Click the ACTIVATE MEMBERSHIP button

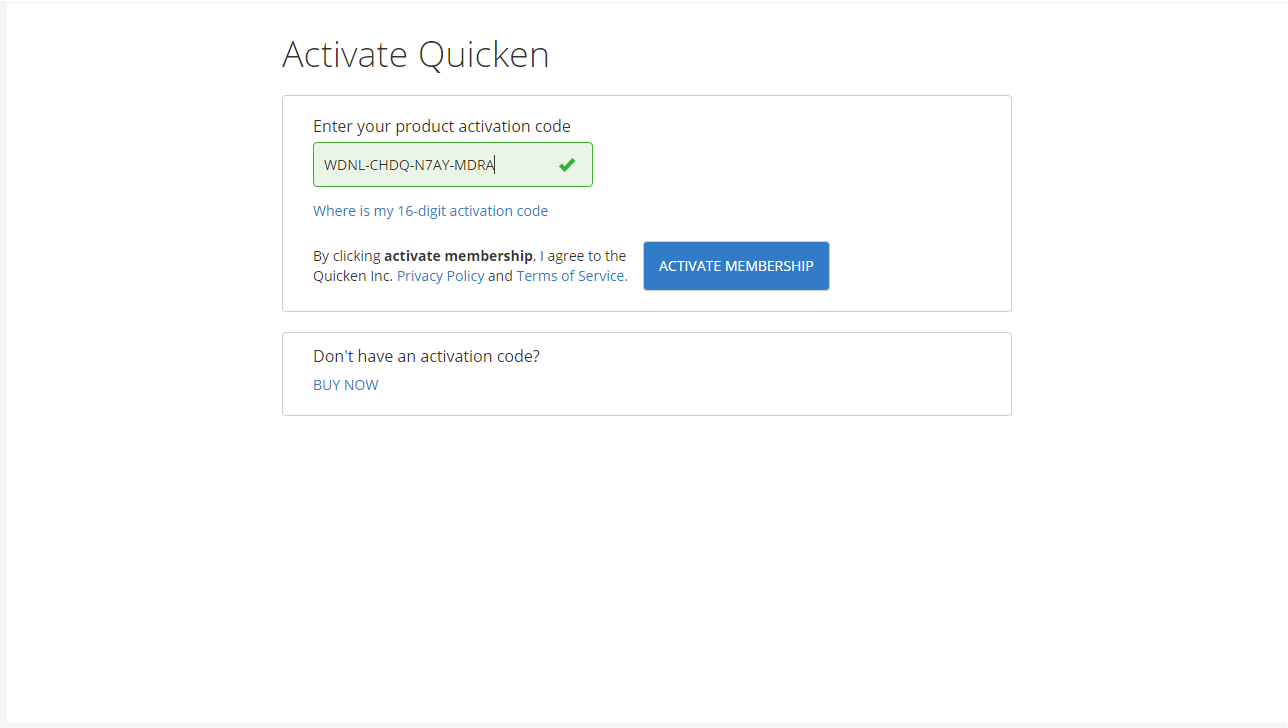point(736,266)
